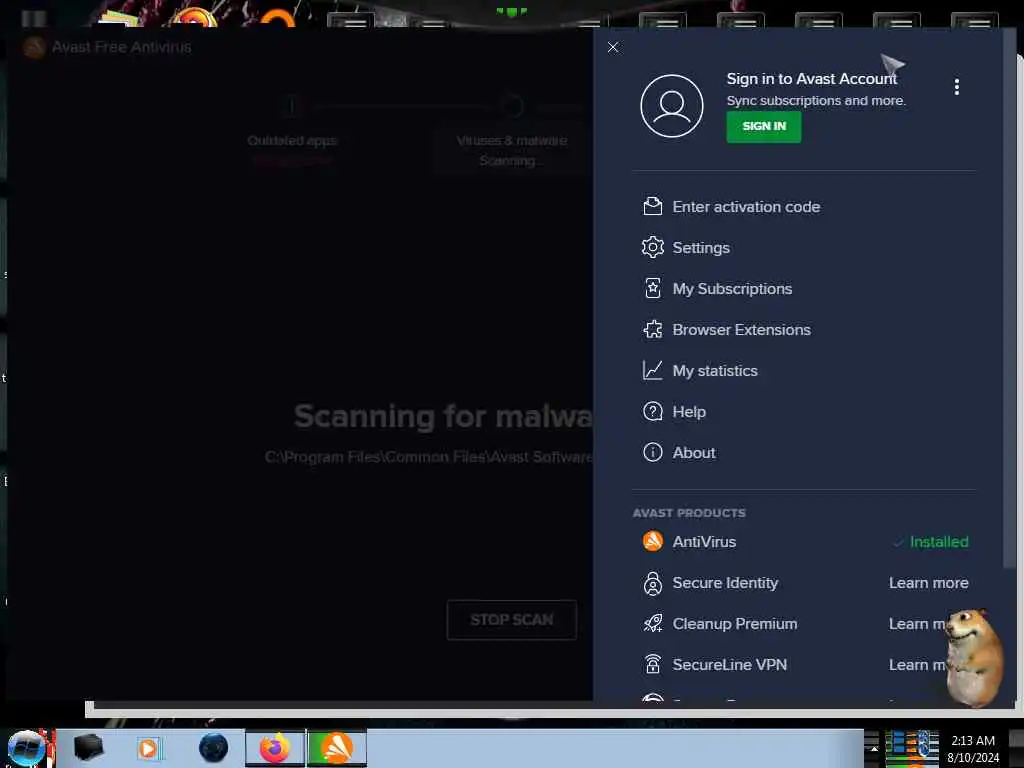Image resolution: width=1024 pixels, height=768 pixels.
Task: Click the Avast taskbar button
Action: (x=337, y=748)
